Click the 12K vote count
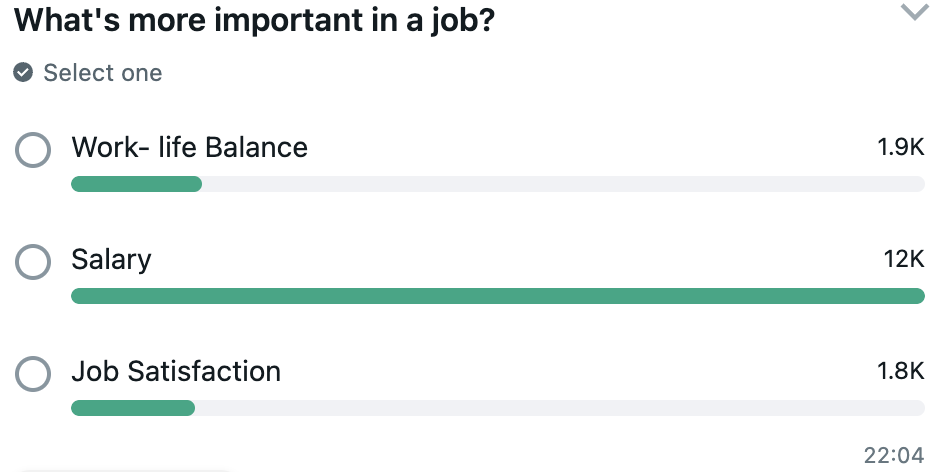 pos(904,260)
